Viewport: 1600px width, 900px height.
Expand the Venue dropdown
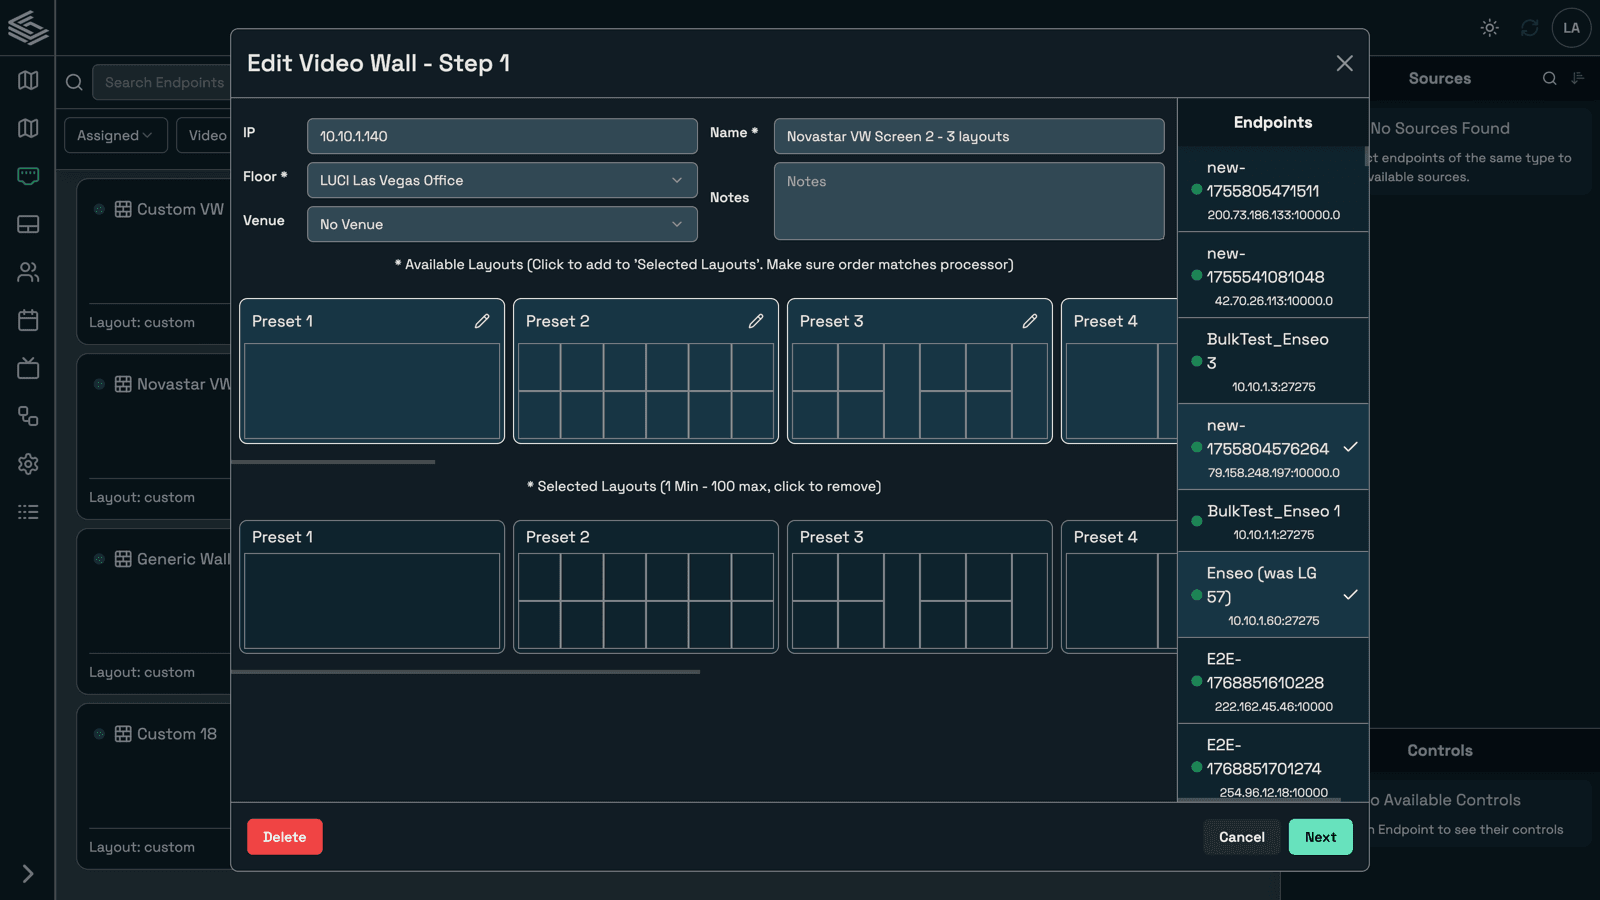[501, 224]
